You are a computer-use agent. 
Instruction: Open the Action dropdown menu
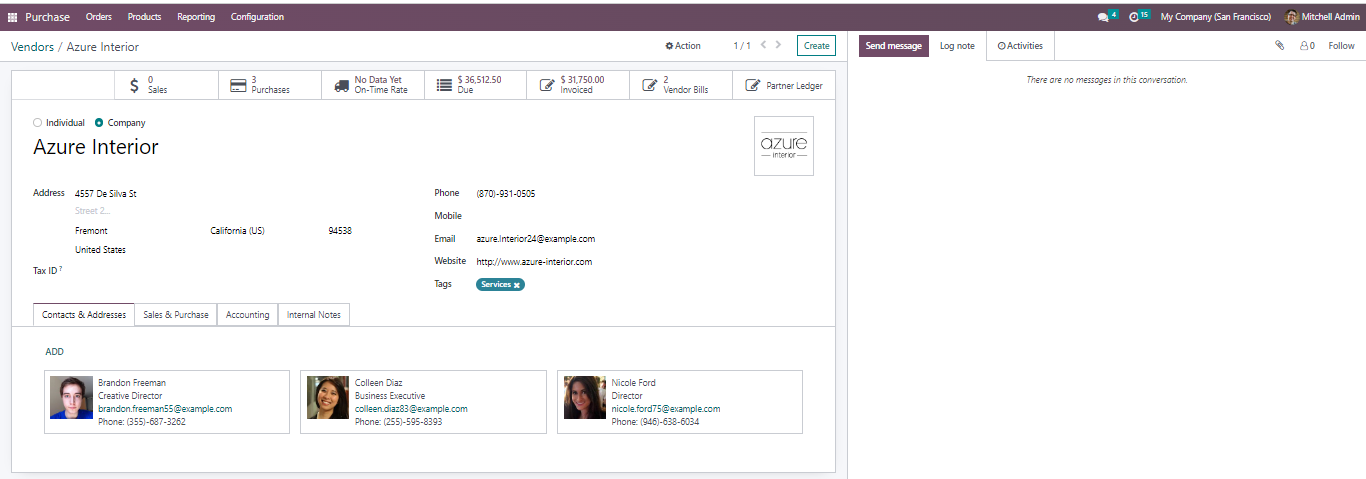point(683,46)
